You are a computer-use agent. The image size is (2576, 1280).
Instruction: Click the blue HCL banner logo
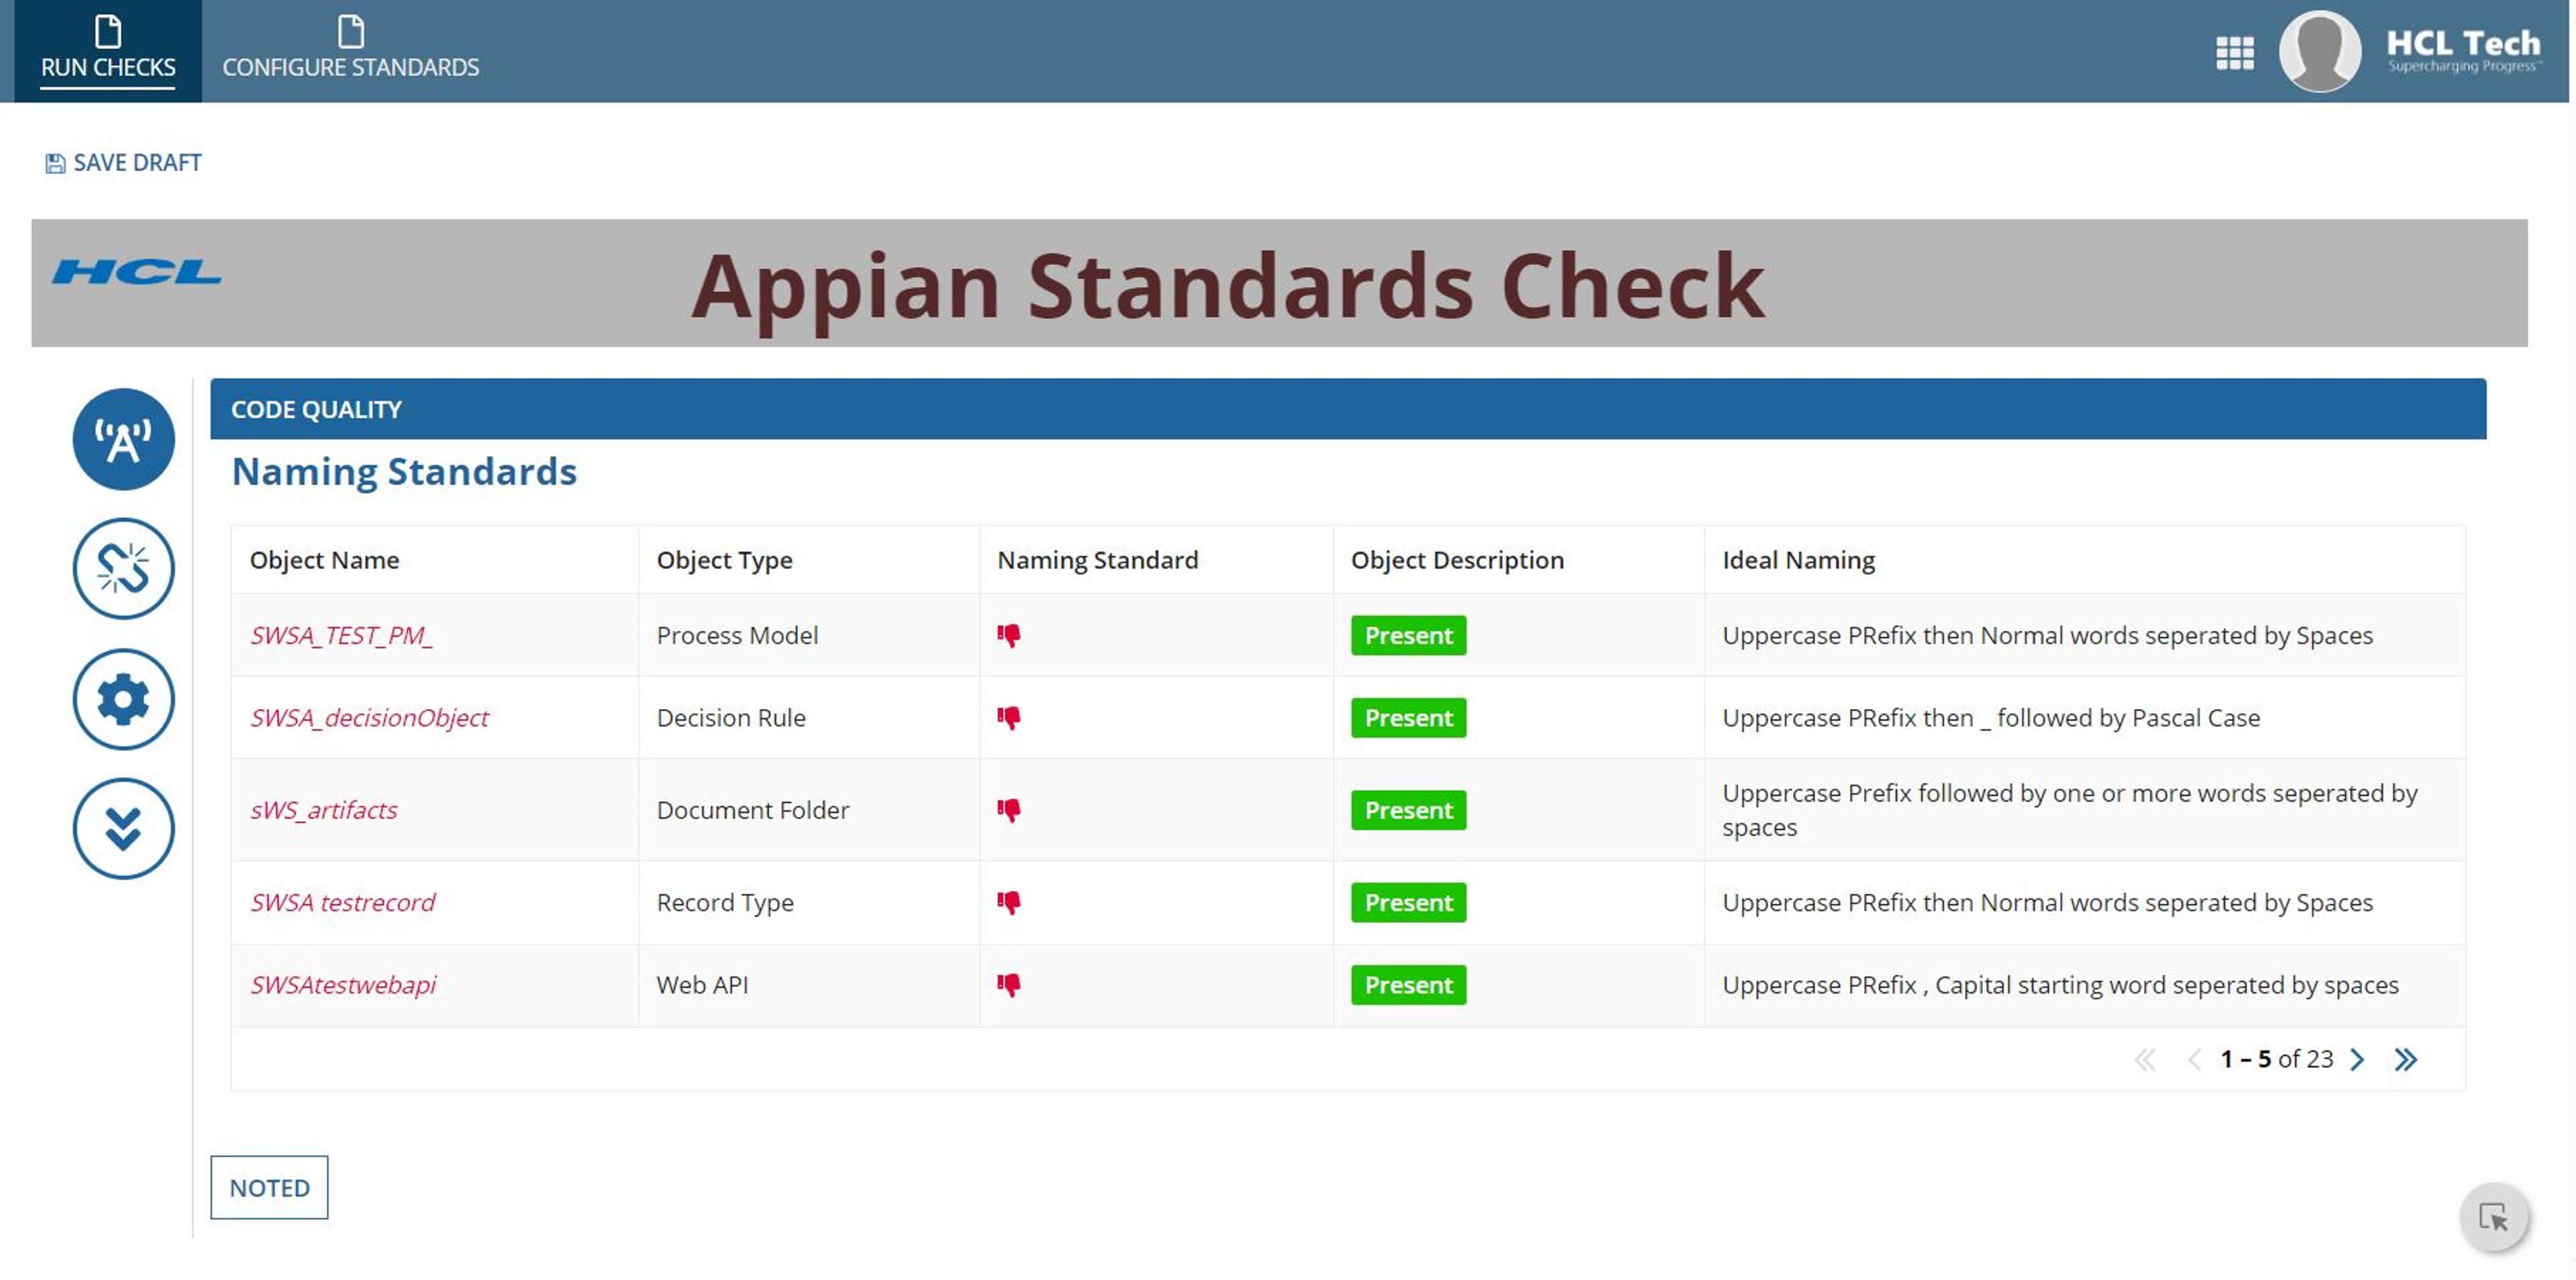click(137, 271)
